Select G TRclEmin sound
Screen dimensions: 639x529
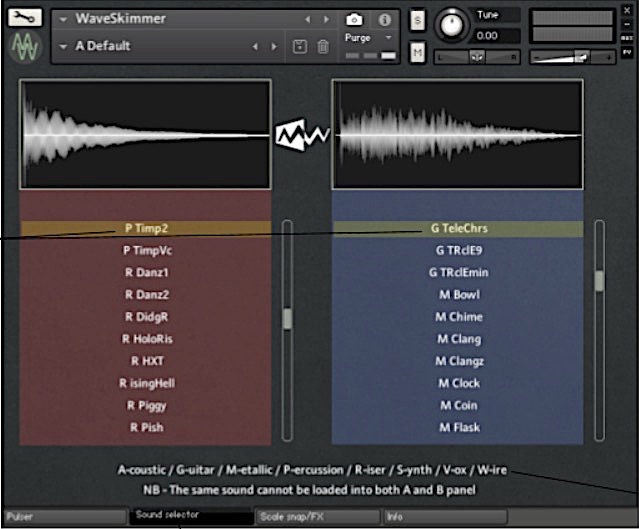[458, 273]
